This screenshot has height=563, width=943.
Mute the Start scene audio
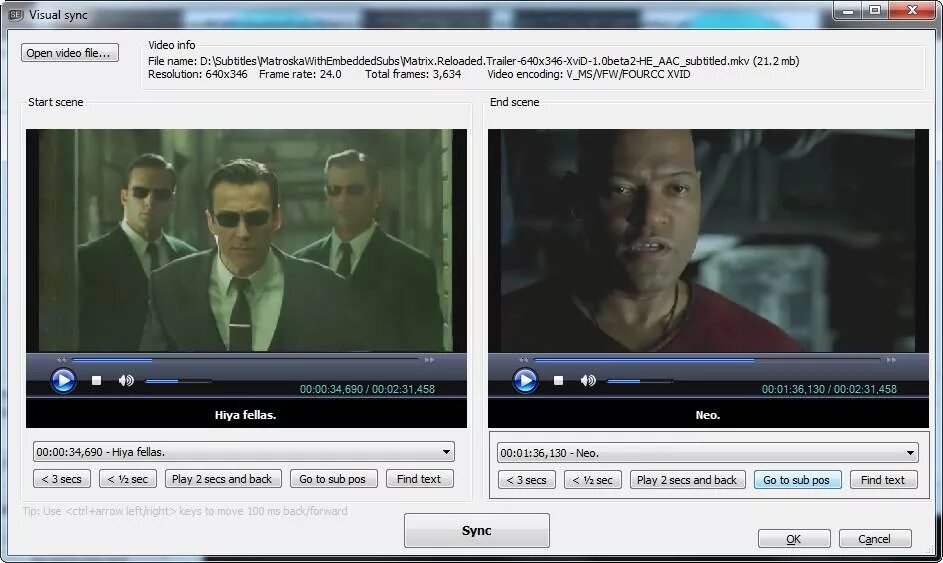pyautogui.click(x=126, y=381)
